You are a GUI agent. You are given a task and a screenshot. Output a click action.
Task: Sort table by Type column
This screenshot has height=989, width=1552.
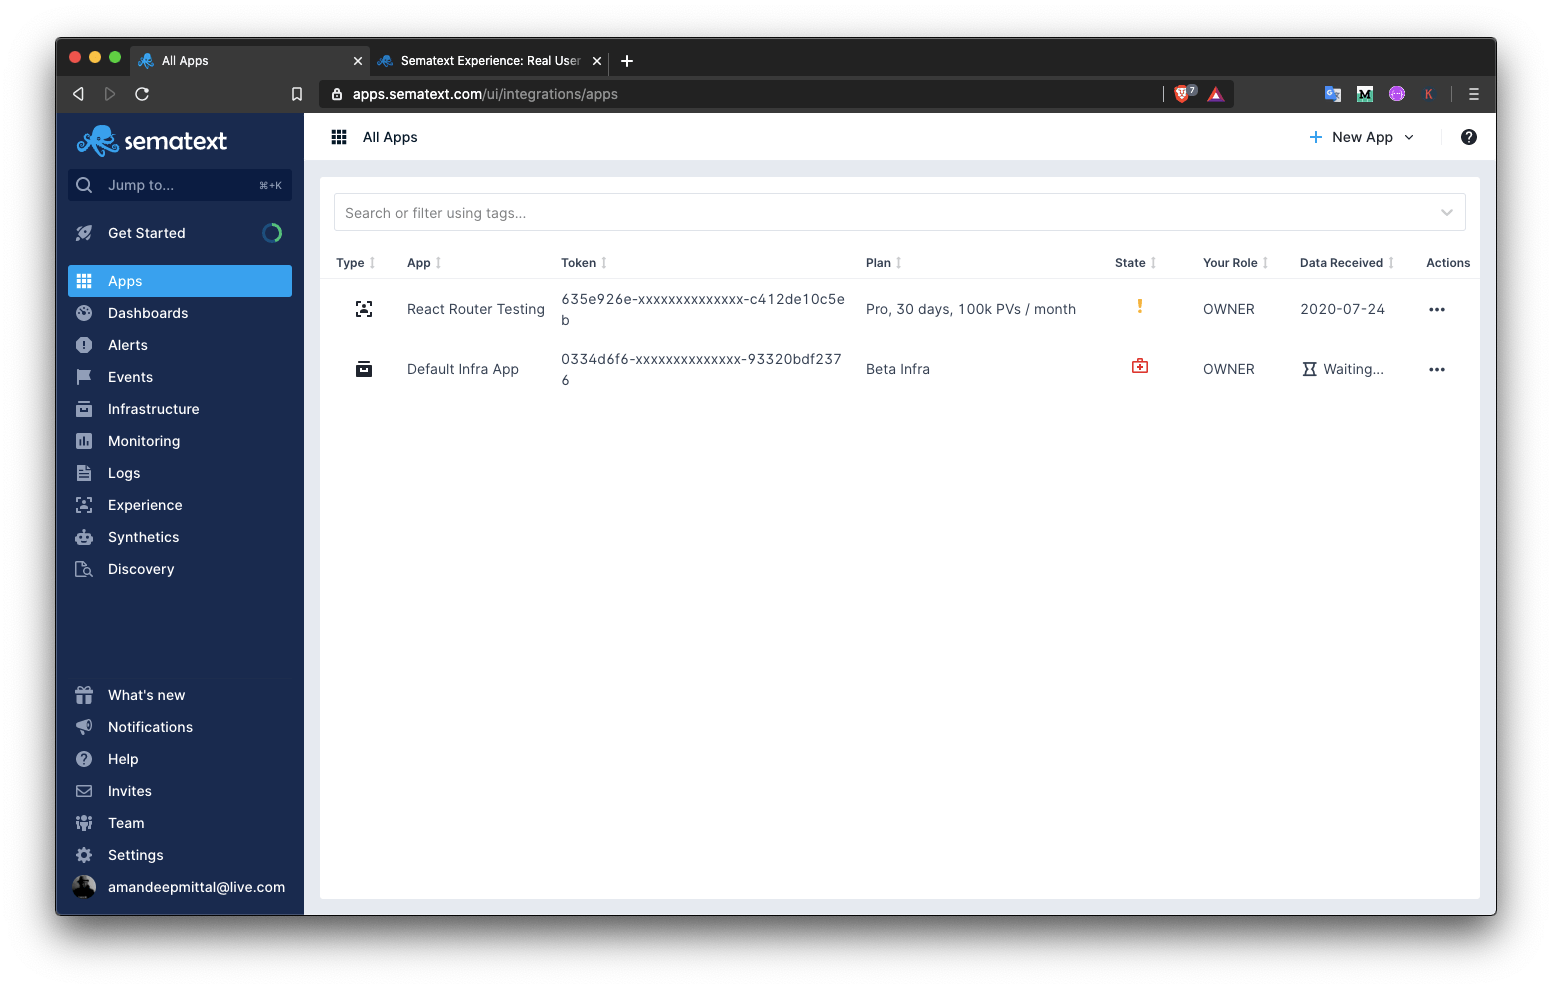click(355, 263)
